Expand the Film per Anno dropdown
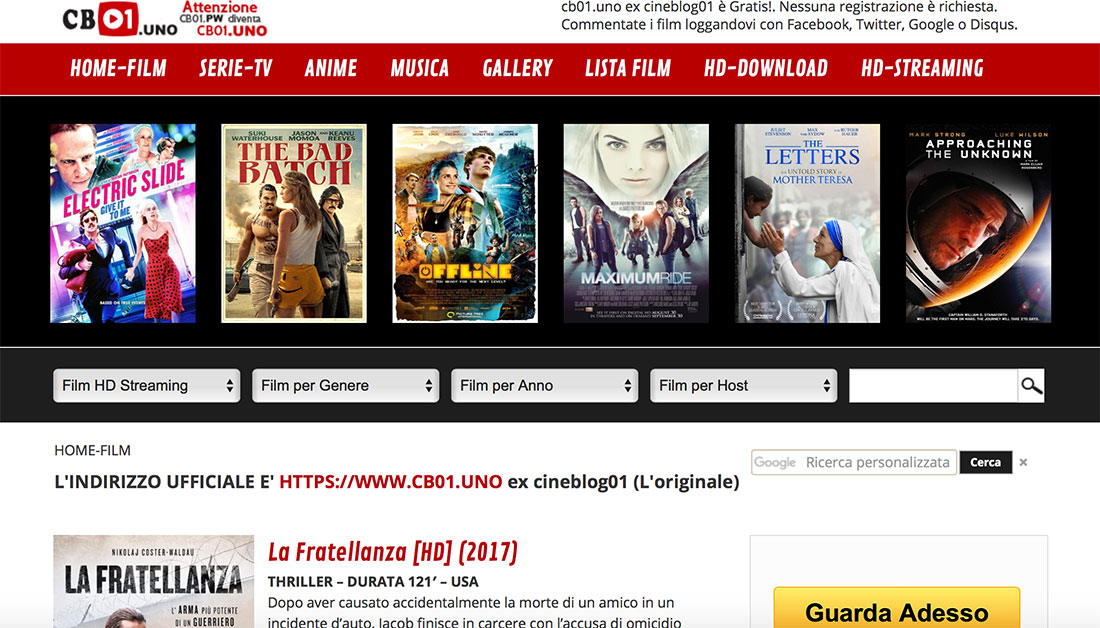 (x=545, y=386)
